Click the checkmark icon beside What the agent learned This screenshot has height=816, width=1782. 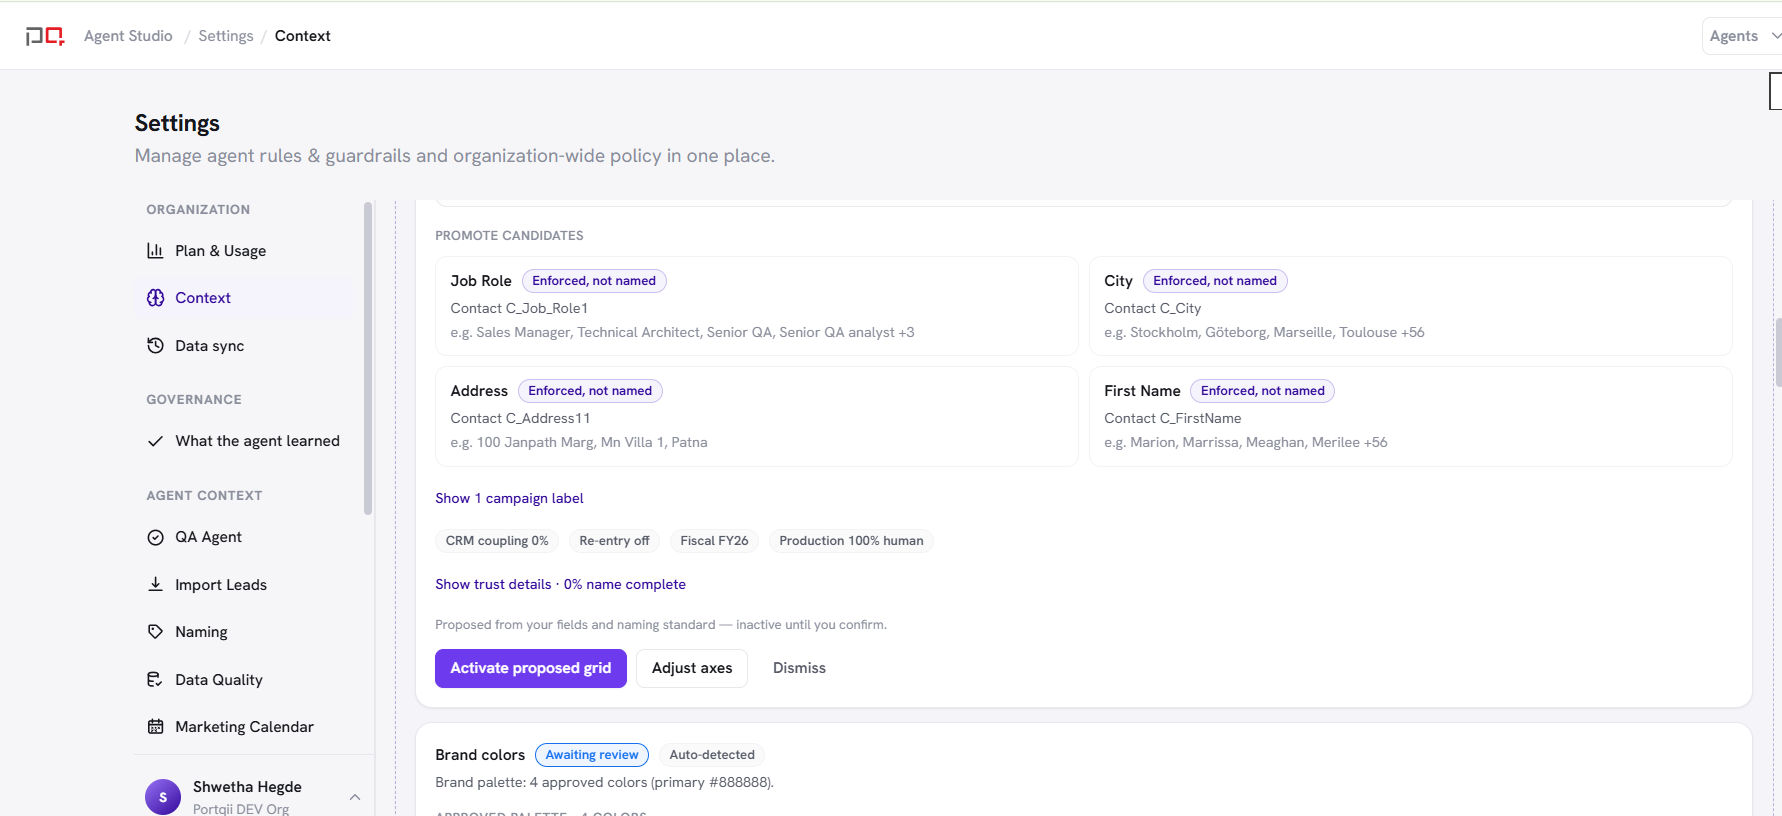click(x=155, y=441)
